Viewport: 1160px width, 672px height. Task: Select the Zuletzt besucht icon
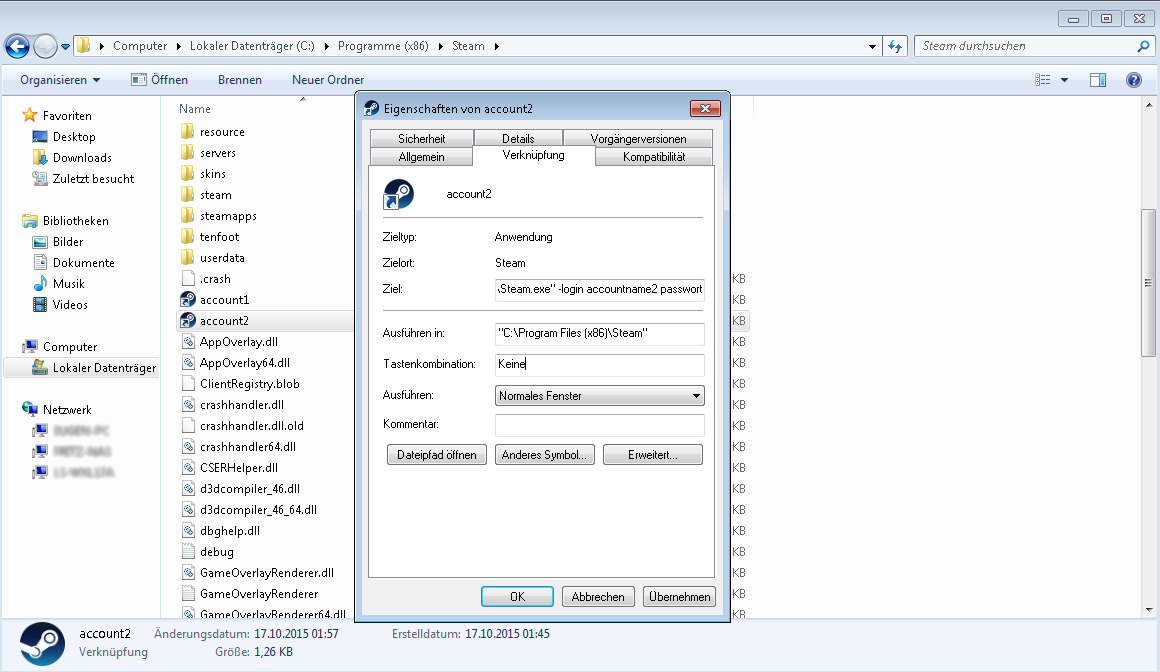click(40, 178)
